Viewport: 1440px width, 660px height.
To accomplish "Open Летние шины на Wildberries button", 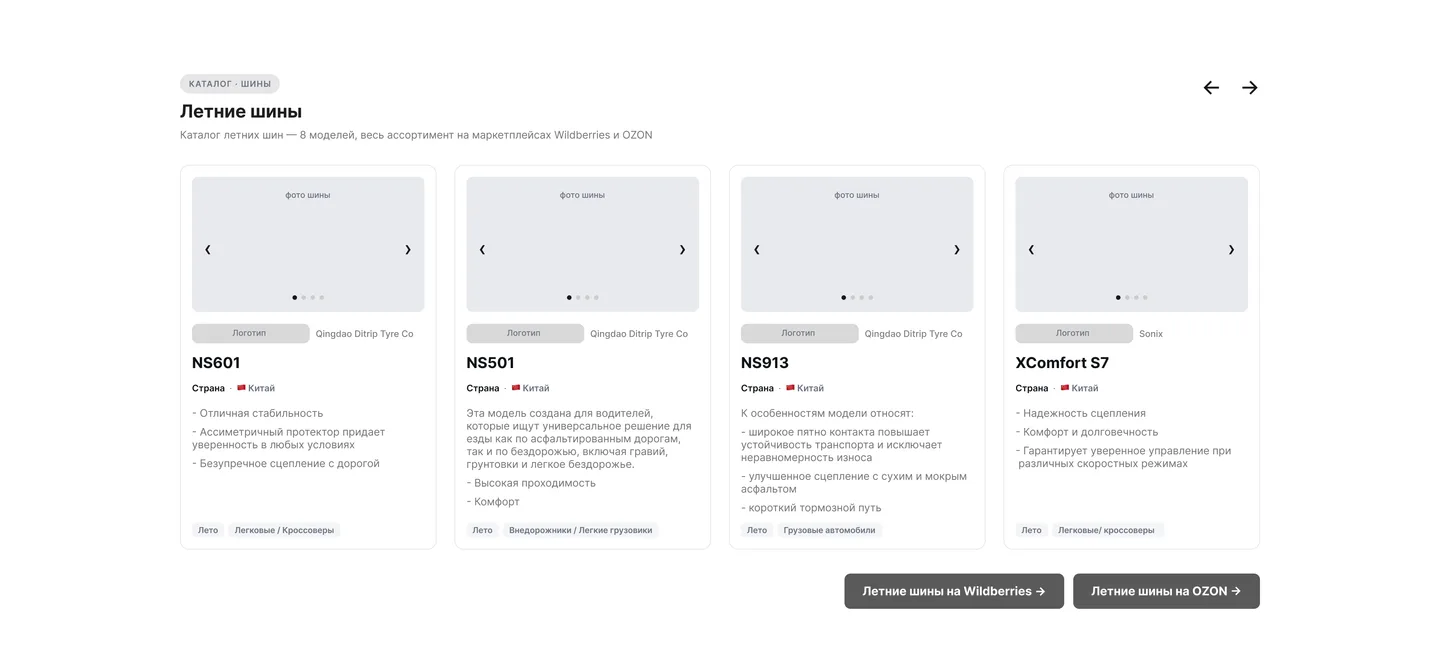I will [x=954, y=591].
